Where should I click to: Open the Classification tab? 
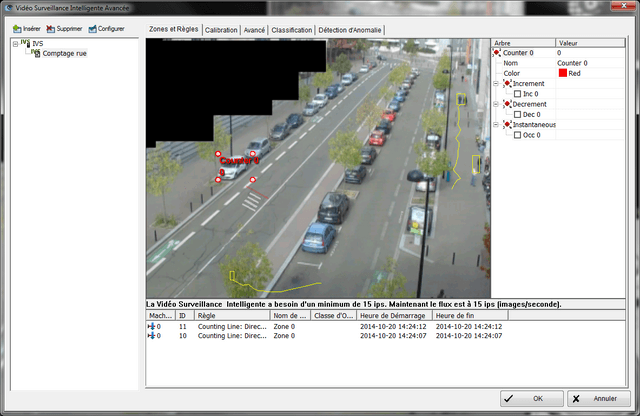[291, 30]
